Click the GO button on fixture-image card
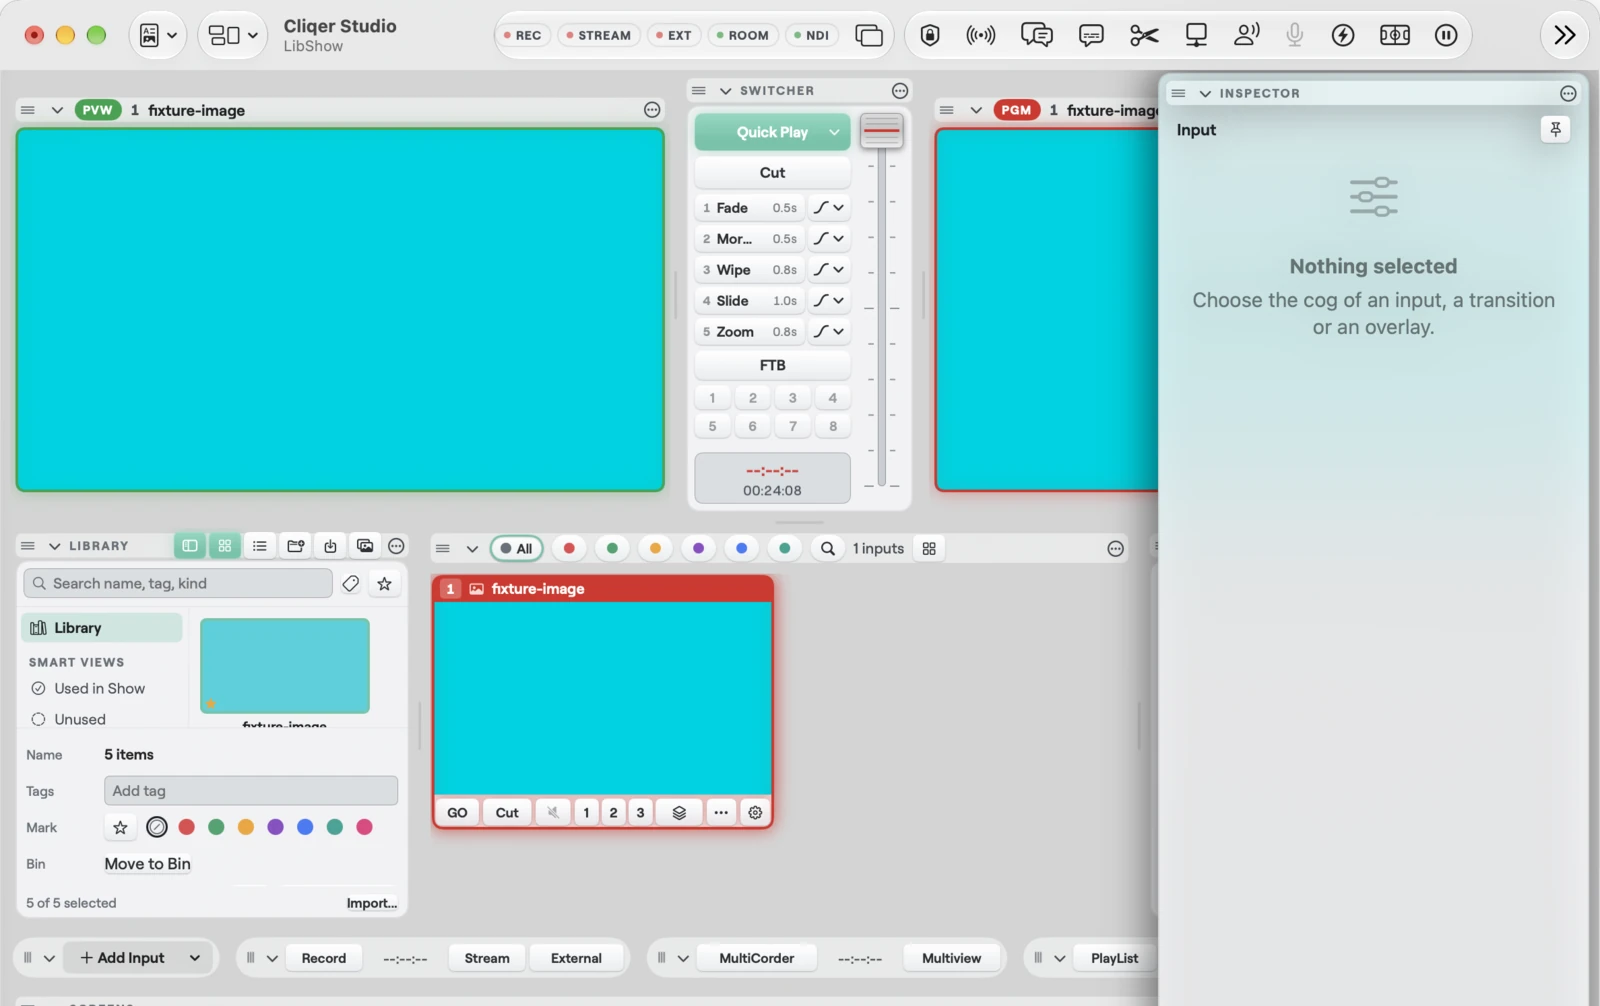 (x=457, y=812)
